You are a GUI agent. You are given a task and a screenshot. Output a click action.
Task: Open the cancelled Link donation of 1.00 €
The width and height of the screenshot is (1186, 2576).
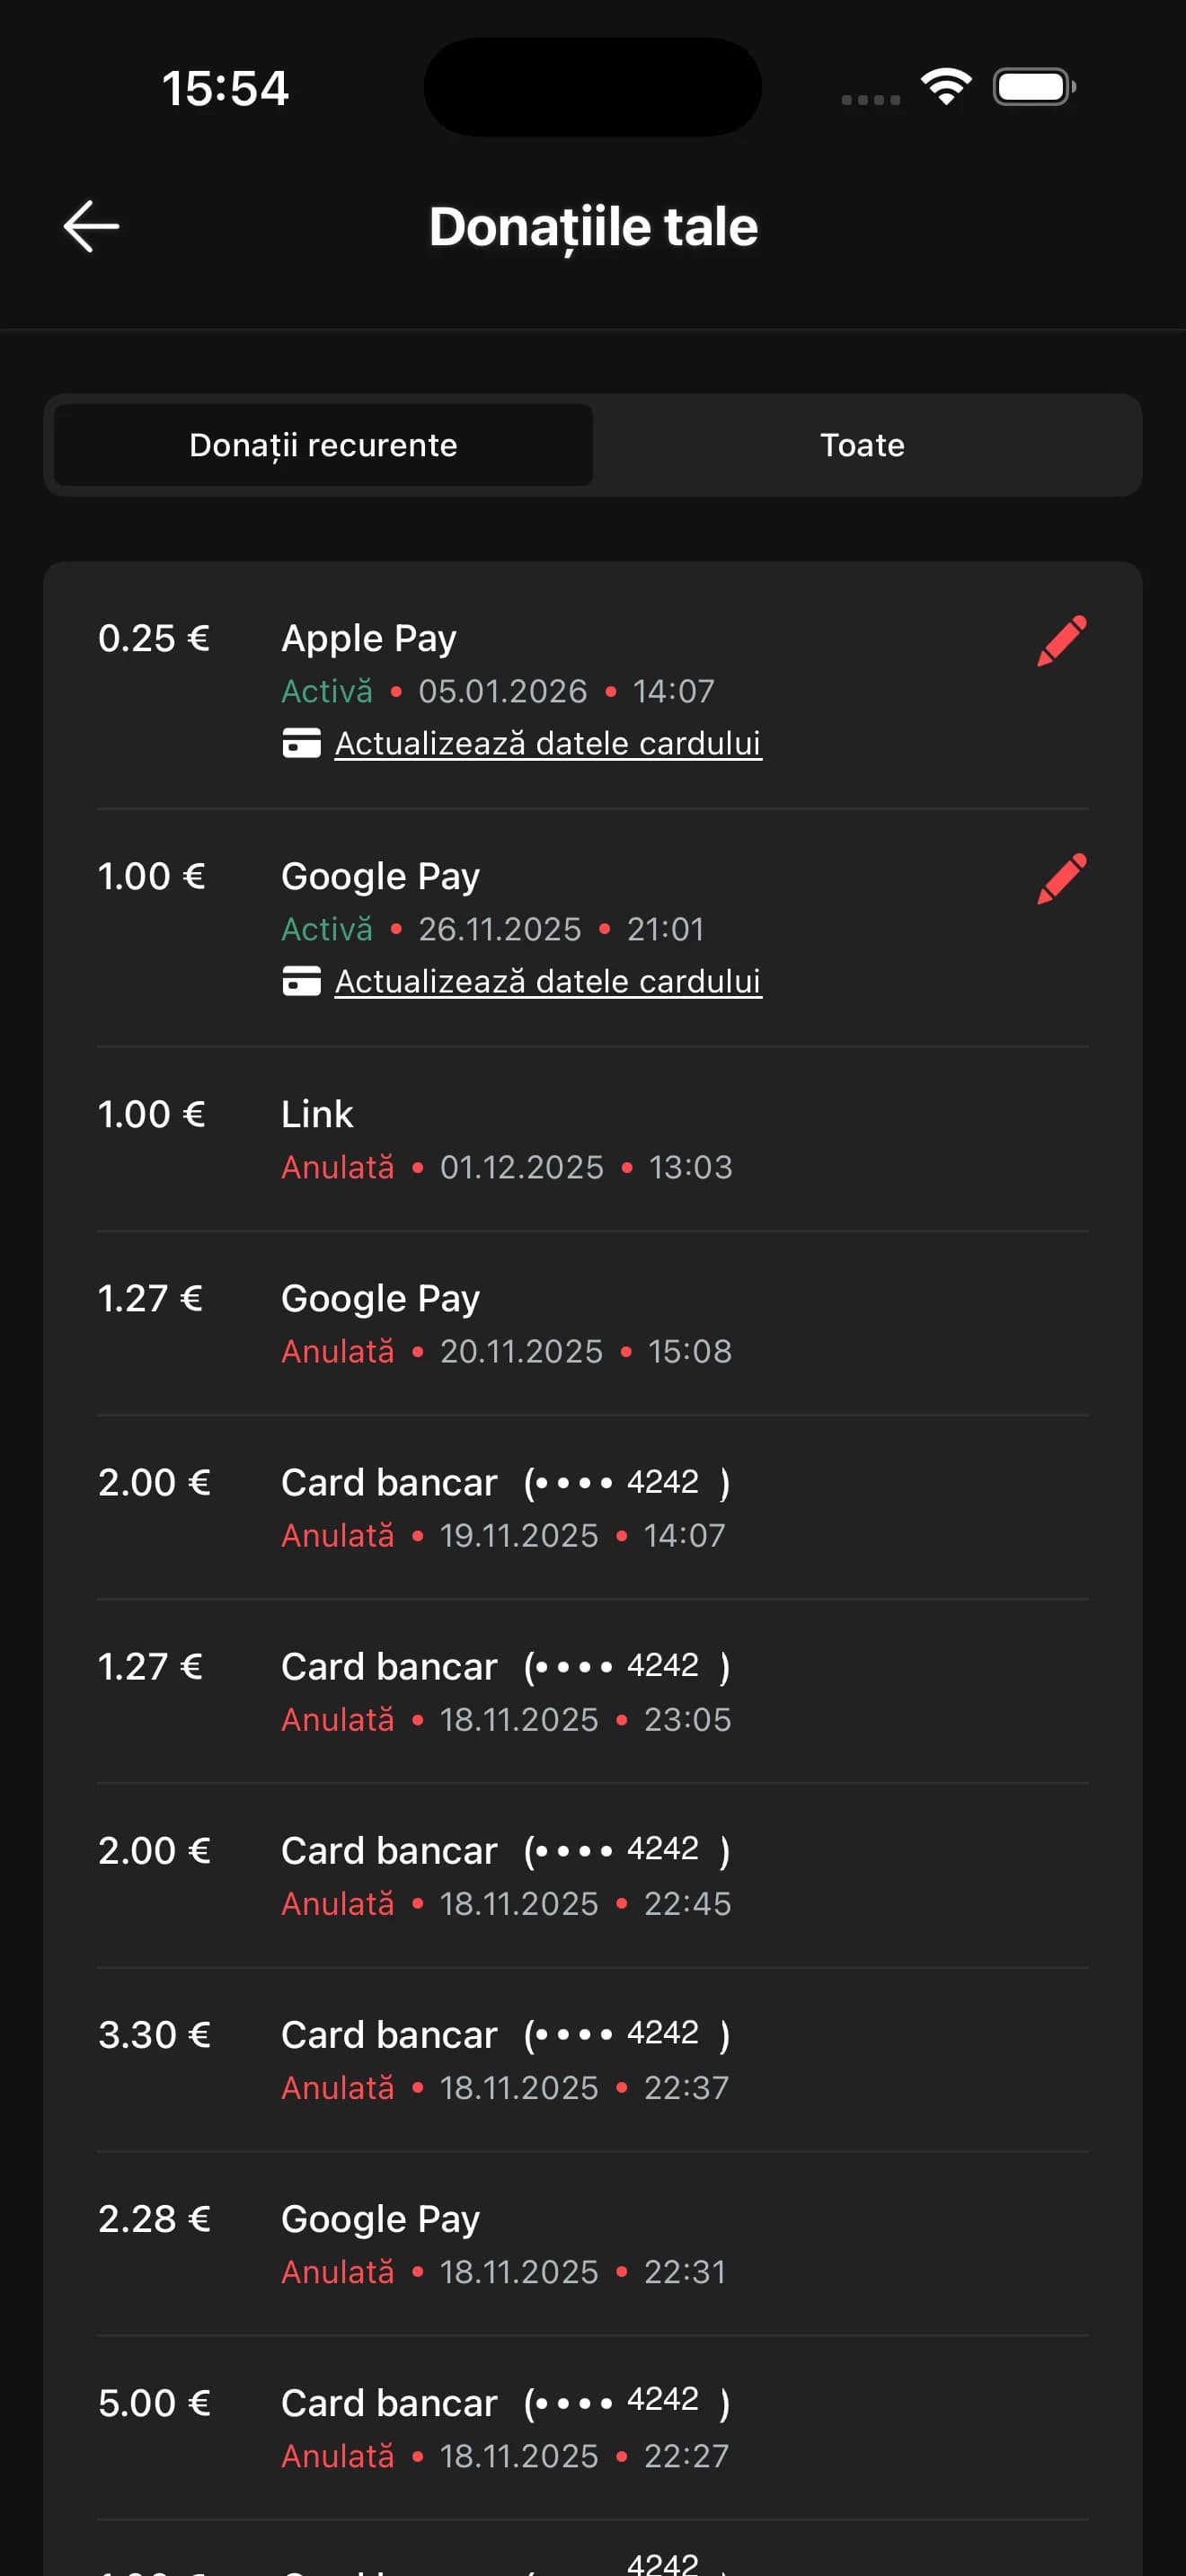[x=593, y=1139]
